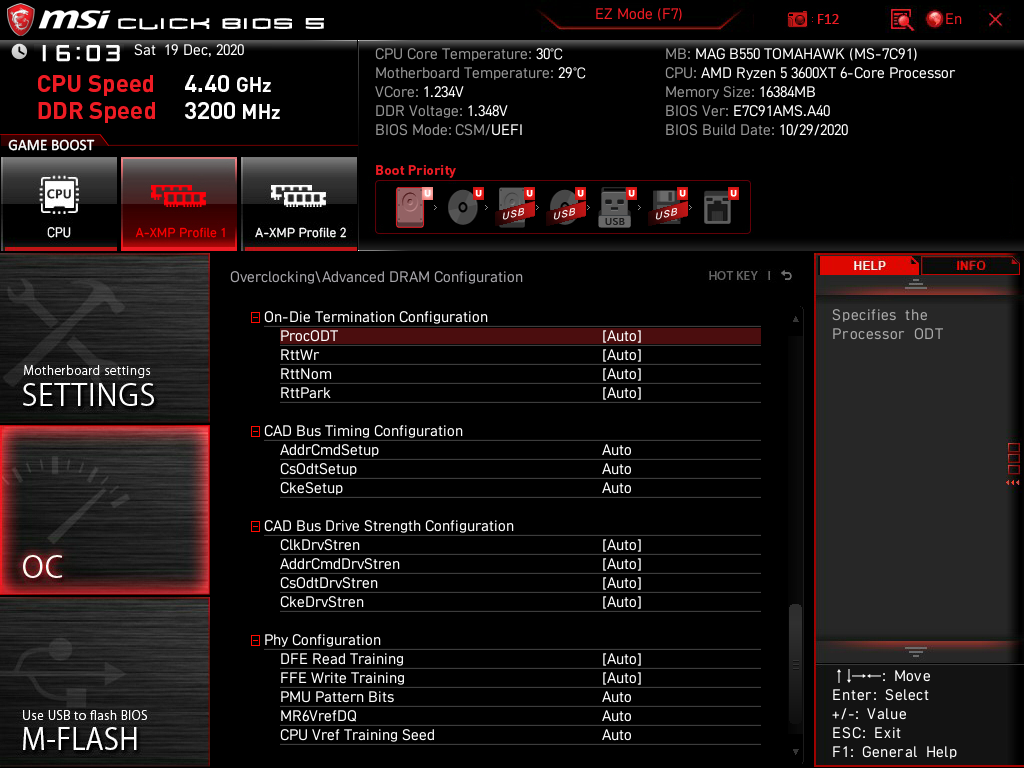Open the OC overclocking section
The image size is (1024, 768).
(x=104, y=511)
